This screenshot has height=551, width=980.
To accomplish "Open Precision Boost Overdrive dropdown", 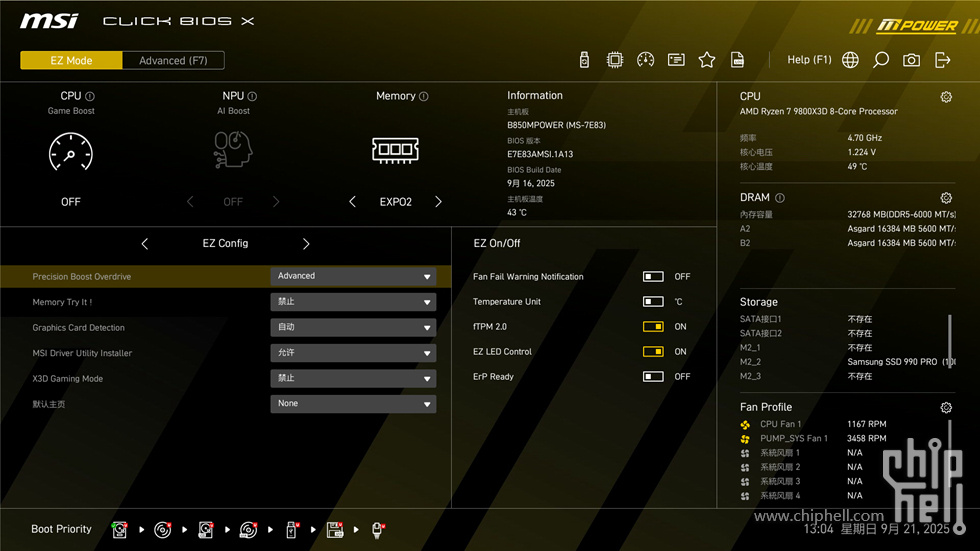I will coord(353,276).
